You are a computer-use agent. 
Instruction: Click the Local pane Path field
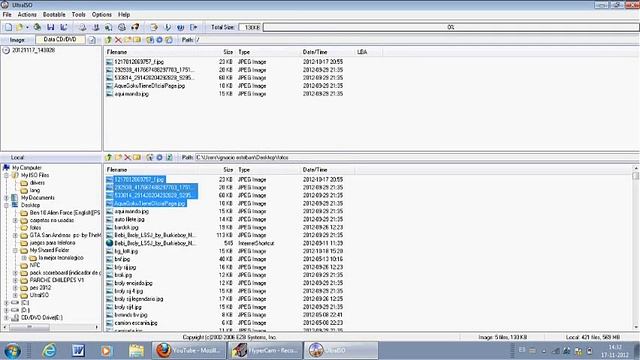(416, 157)
